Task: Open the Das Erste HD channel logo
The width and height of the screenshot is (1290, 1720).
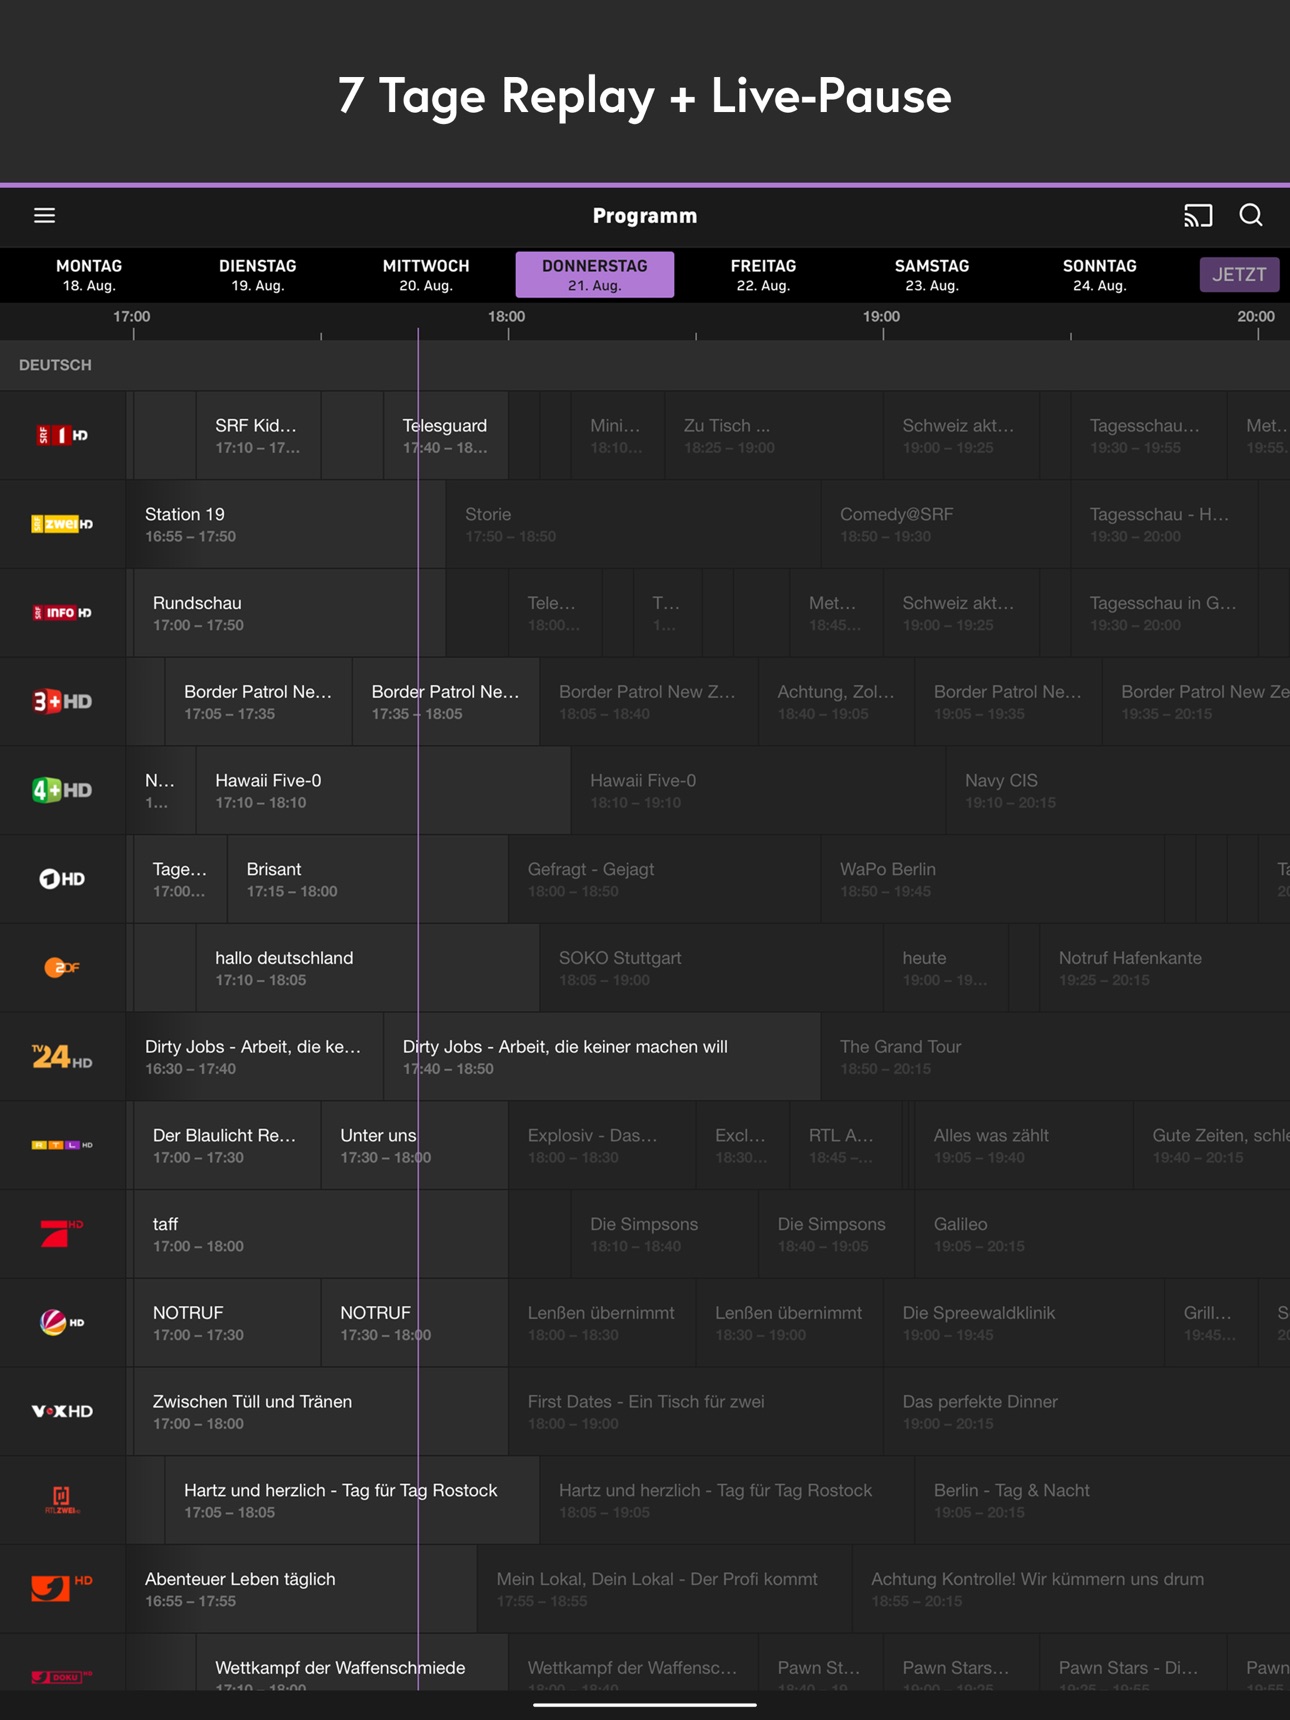Action: pos(62,879)
